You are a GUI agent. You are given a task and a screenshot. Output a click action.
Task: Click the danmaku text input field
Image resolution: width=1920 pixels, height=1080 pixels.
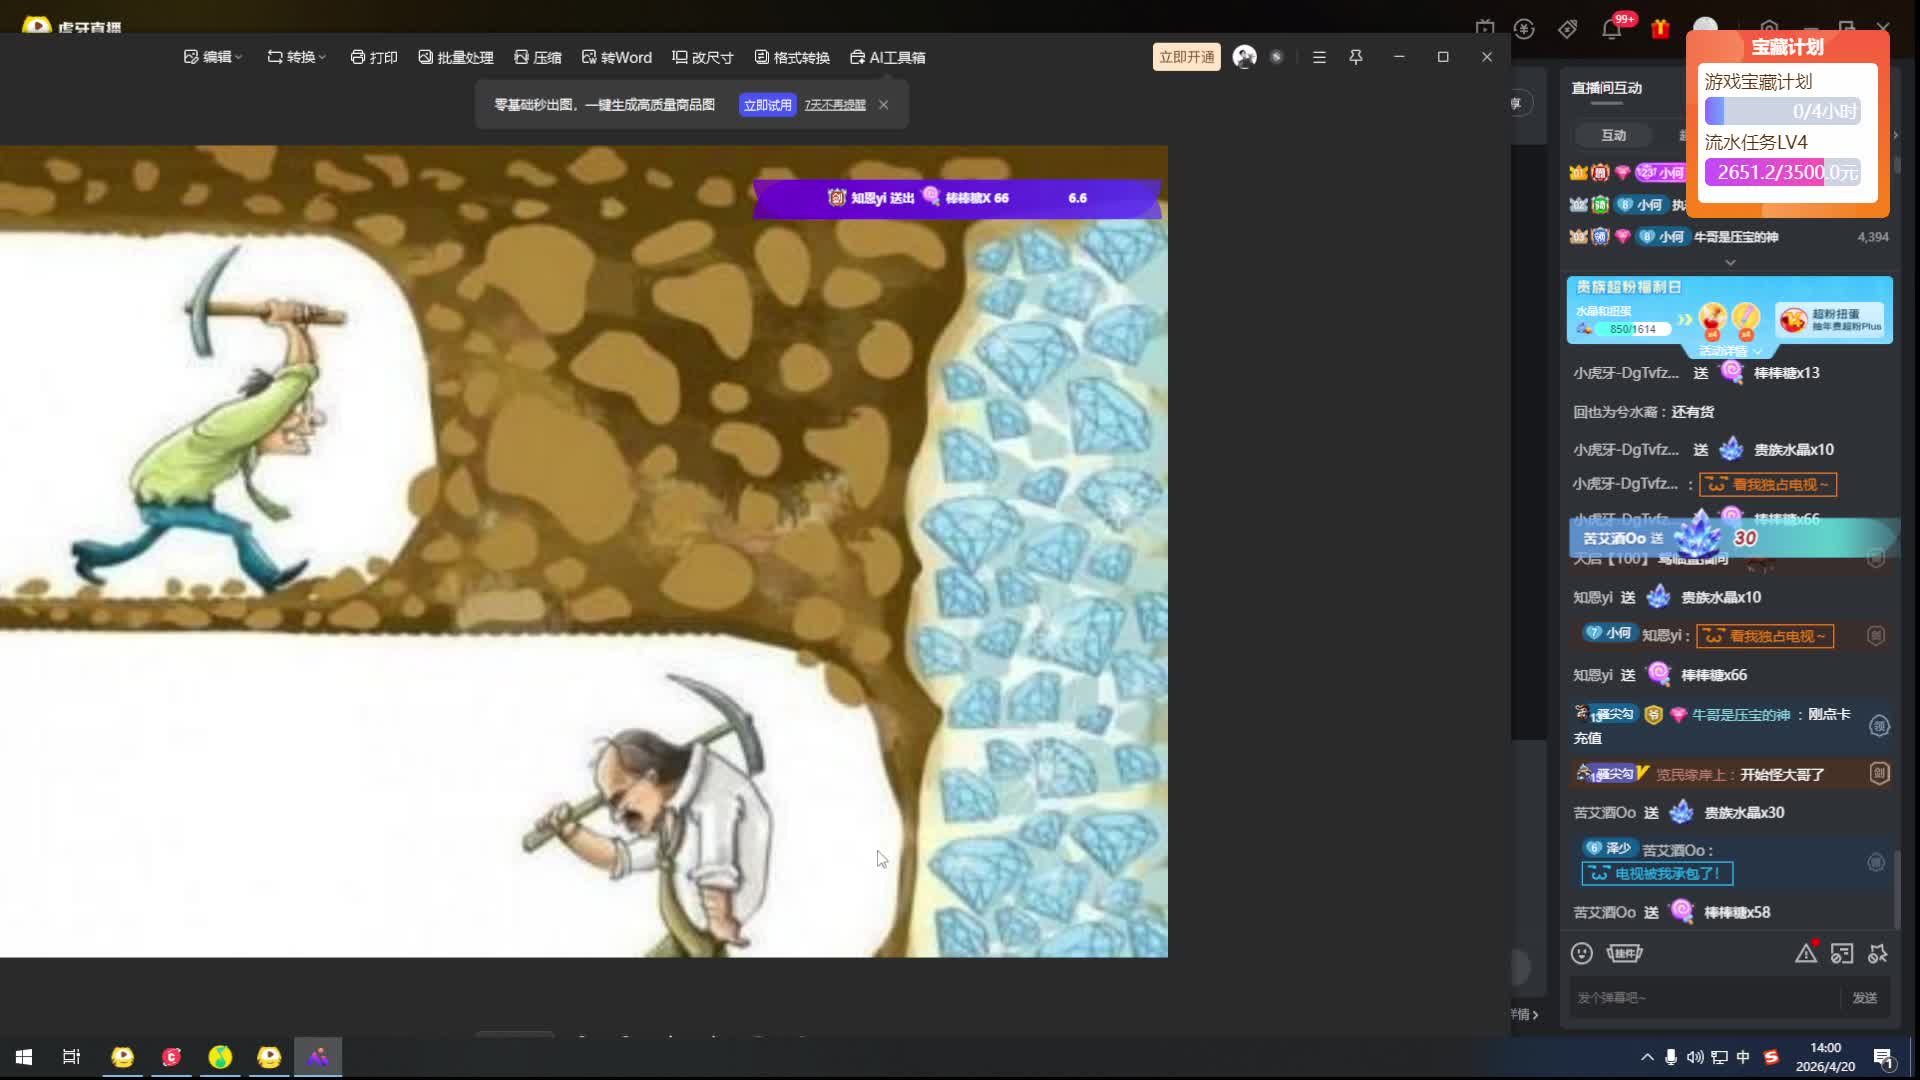[1700, 997]
